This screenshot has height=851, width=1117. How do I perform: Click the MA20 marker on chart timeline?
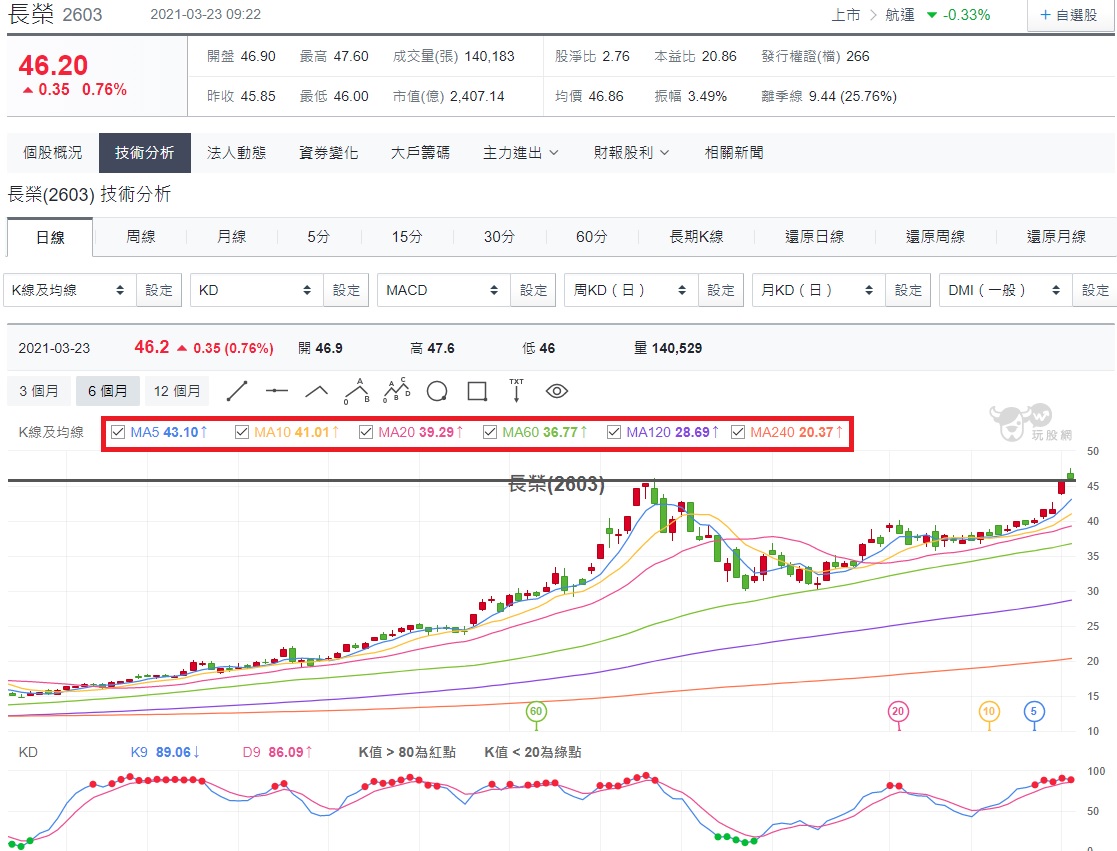898,711
